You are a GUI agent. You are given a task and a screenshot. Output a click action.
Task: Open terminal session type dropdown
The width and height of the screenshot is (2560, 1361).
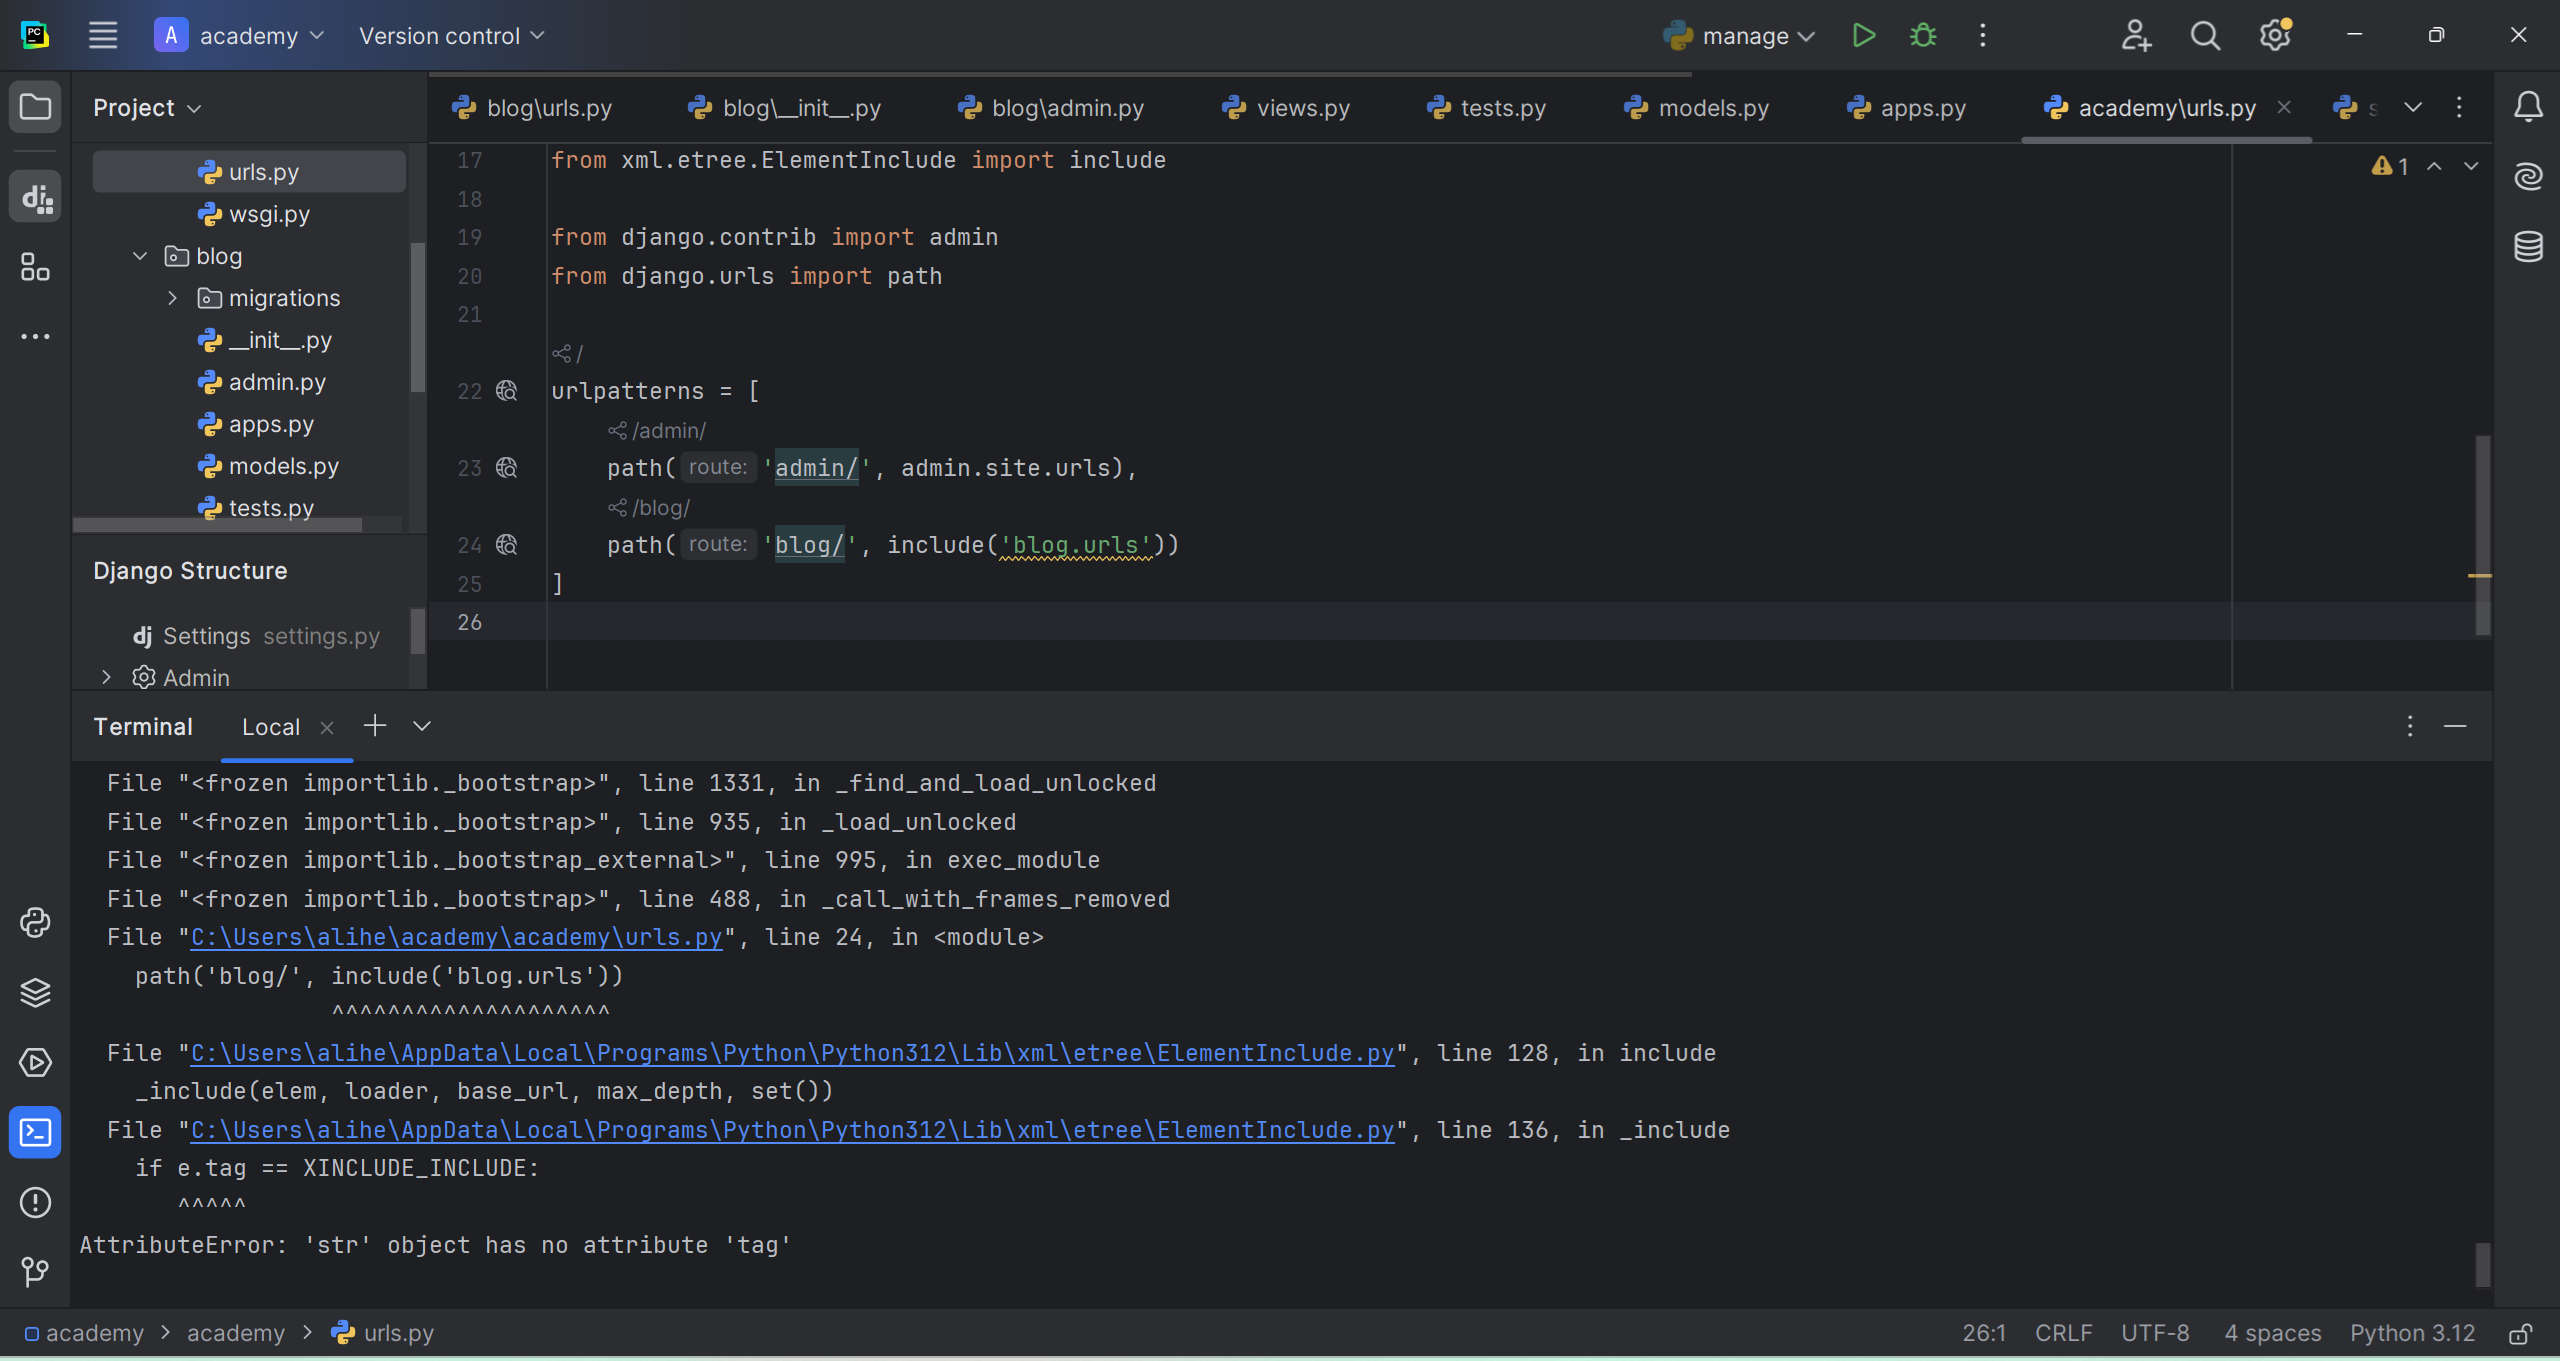(422, 726)
